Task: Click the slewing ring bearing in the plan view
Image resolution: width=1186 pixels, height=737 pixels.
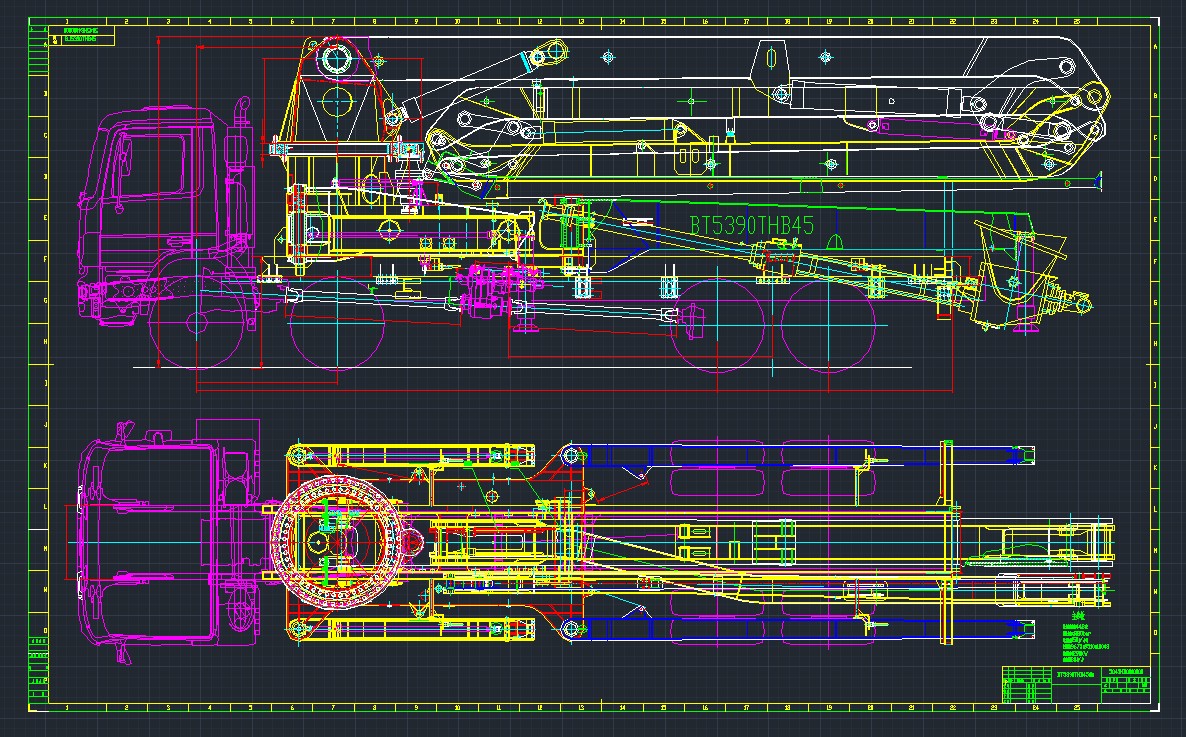Action: tap(337, 543)
